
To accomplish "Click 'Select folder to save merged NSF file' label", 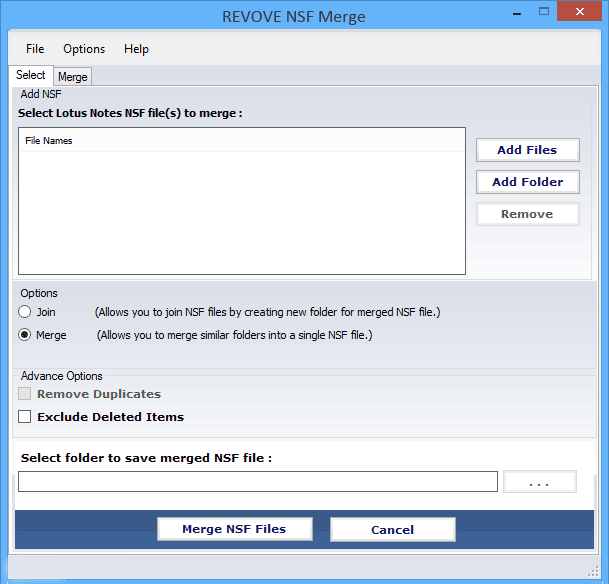I will (x=146, y=458).
